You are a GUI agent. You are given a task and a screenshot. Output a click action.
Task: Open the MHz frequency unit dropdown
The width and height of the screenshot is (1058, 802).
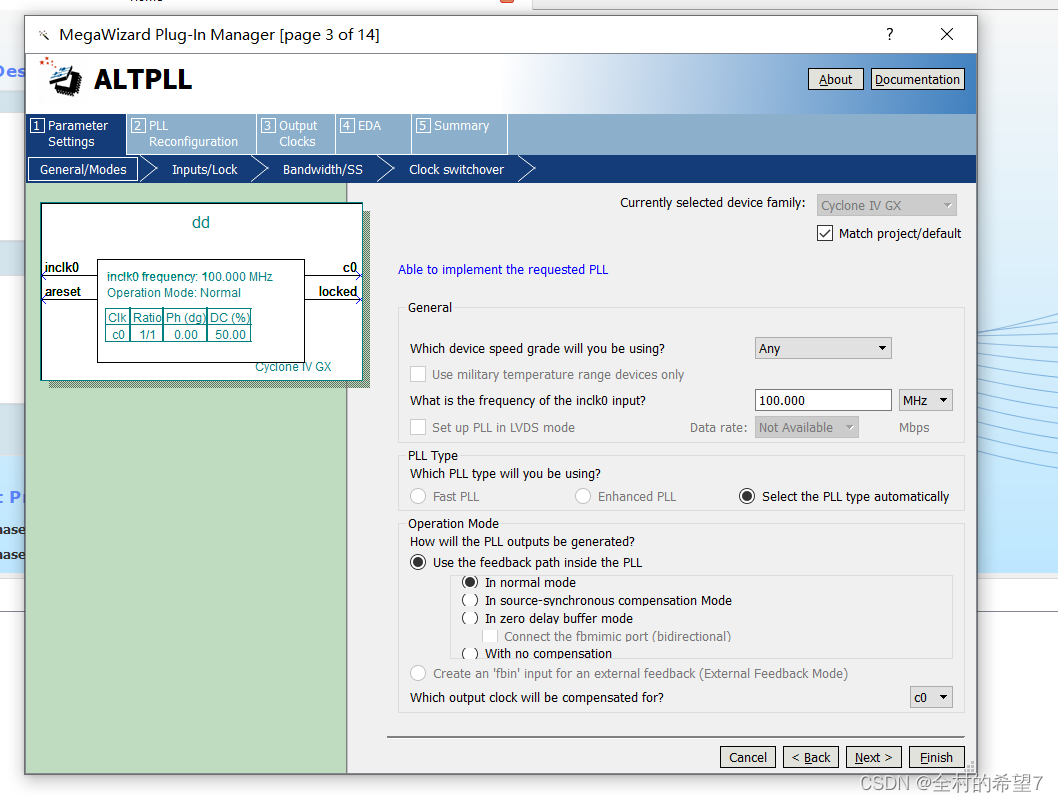[x=925, y=400]
